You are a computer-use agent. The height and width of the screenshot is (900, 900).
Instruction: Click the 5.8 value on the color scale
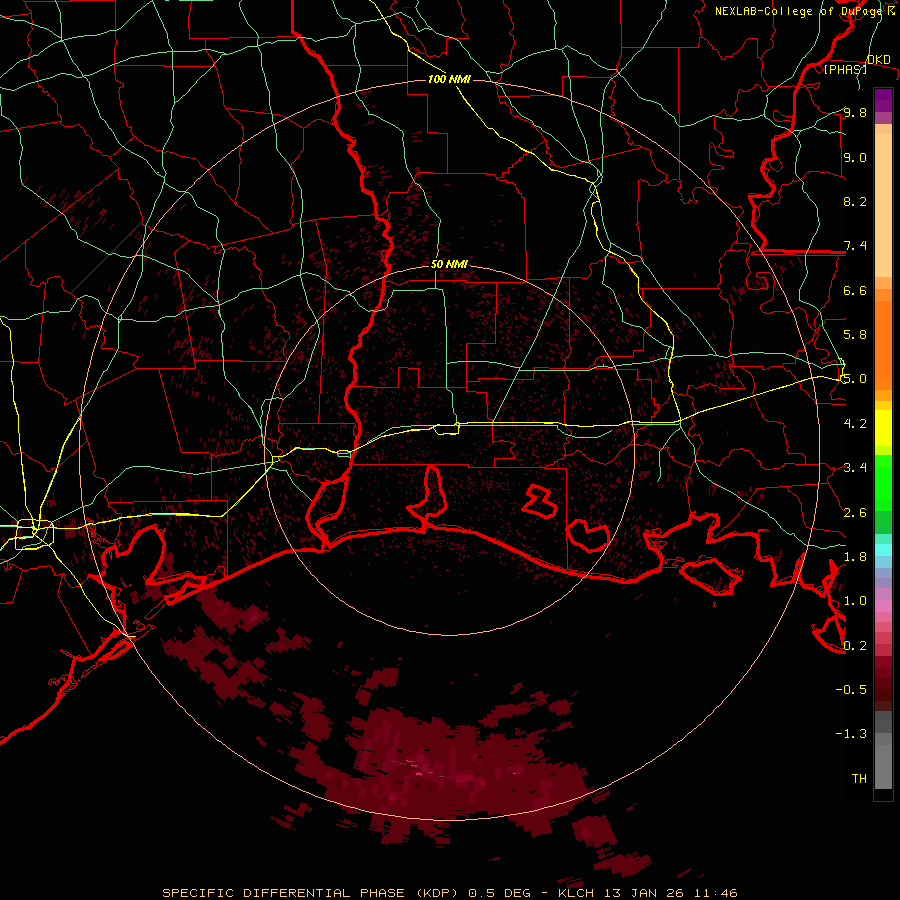tap(855, 335)
